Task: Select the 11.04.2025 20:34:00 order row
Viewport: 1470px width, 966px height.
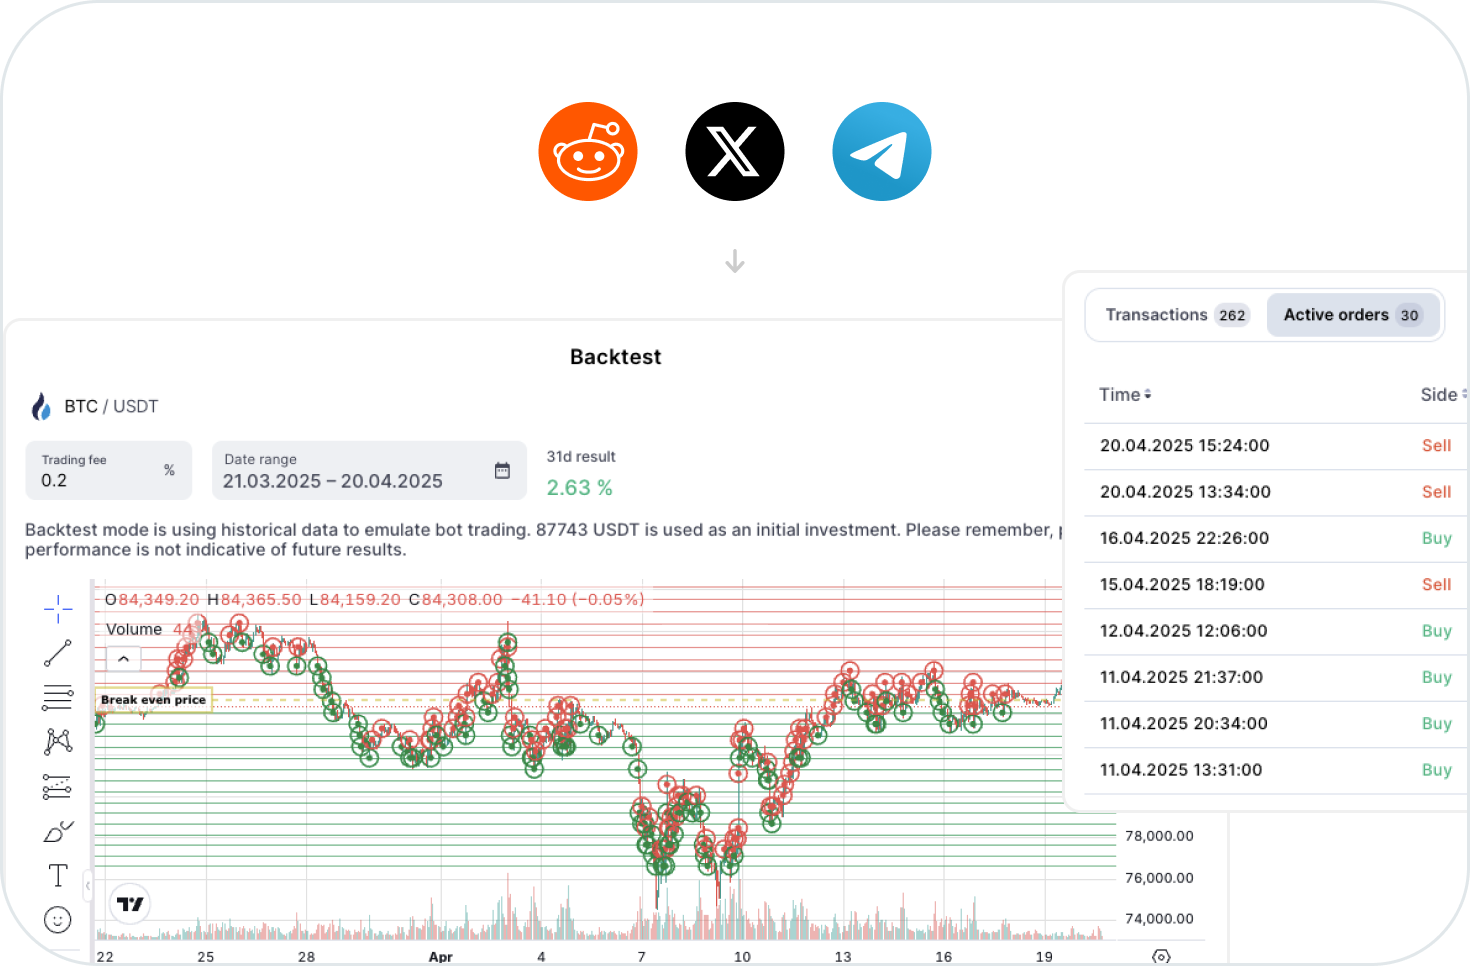Action: [x=1276, y=724]
